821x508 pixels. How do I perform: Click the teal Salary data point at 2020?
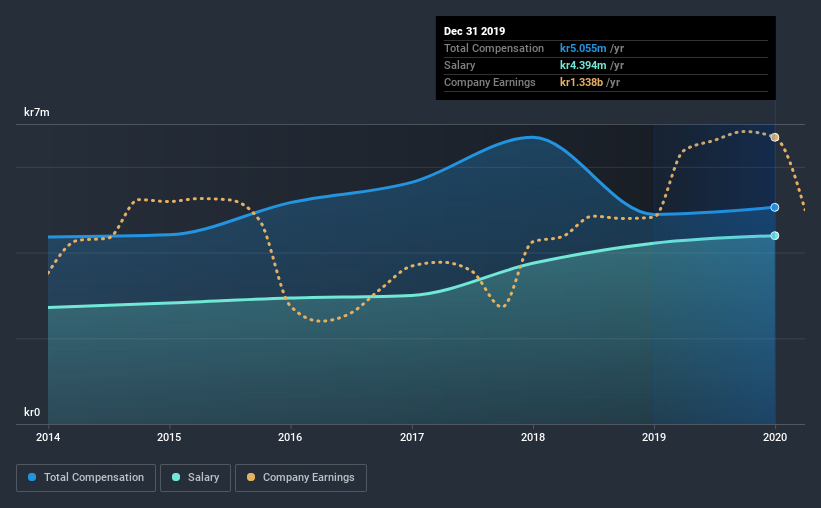click(774, 236)
